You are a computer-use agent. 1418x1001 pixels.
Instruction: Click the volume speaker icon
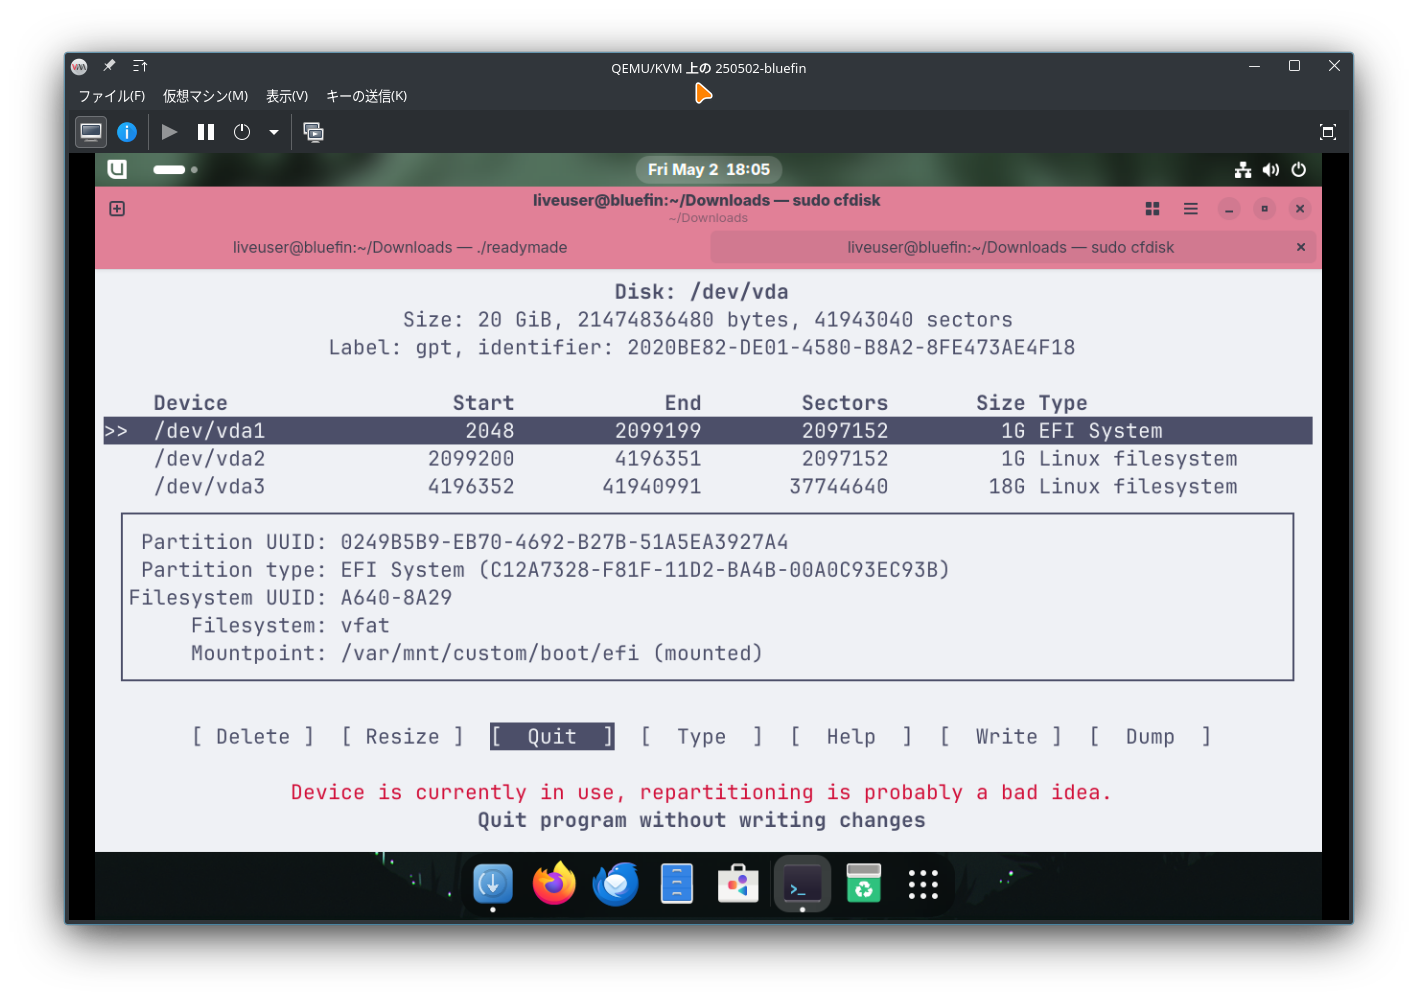point(1271,170)
